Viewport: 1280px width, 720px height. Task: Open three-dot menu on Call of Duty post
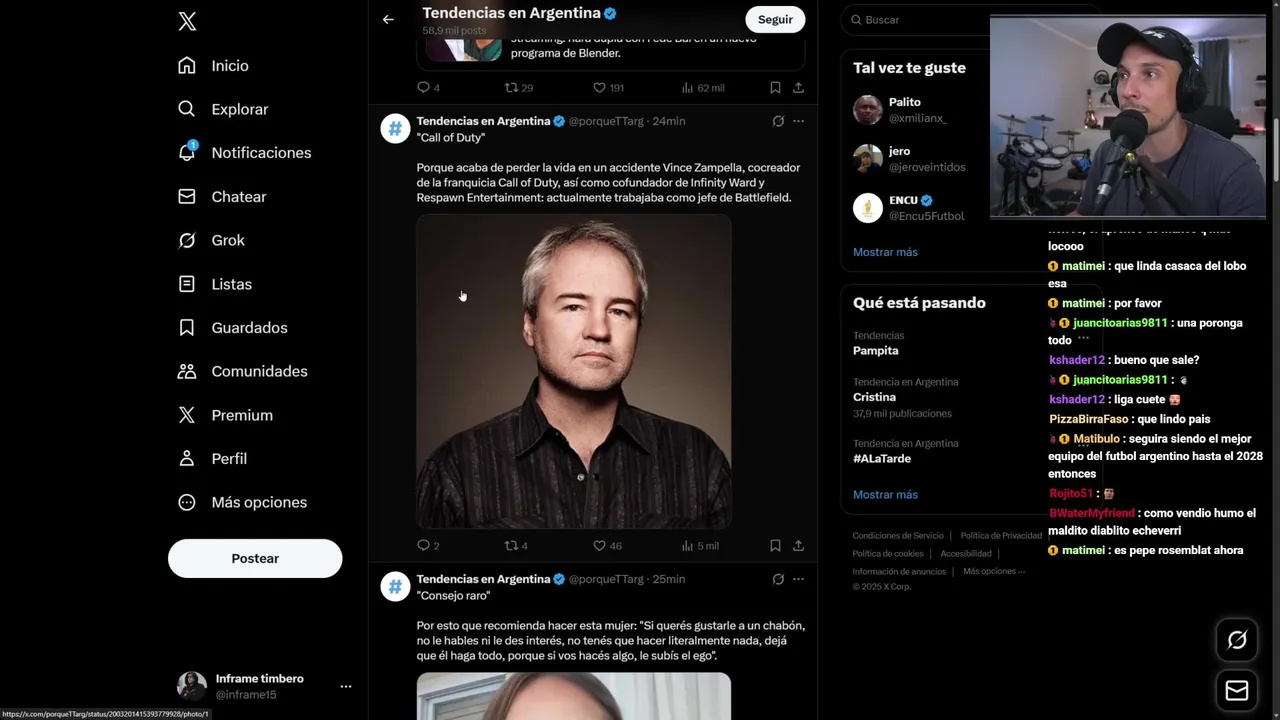pyautogui.click(x=798, y=121)
